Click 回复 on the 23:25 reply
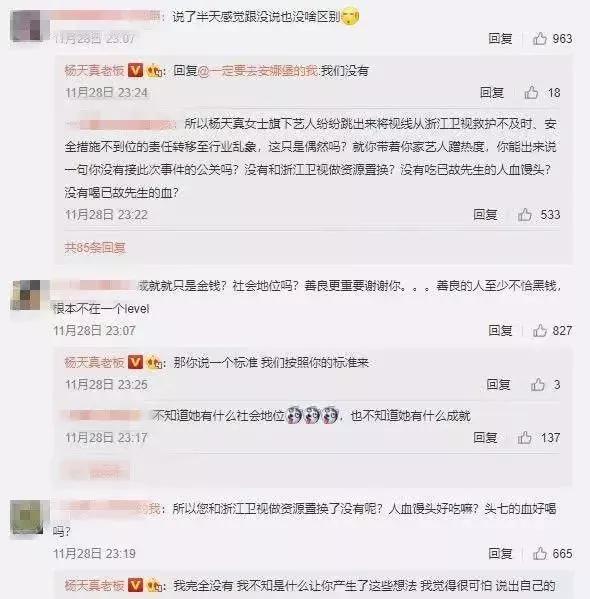Viewport: 590px width, 599px height. click(x=498, y=385)
